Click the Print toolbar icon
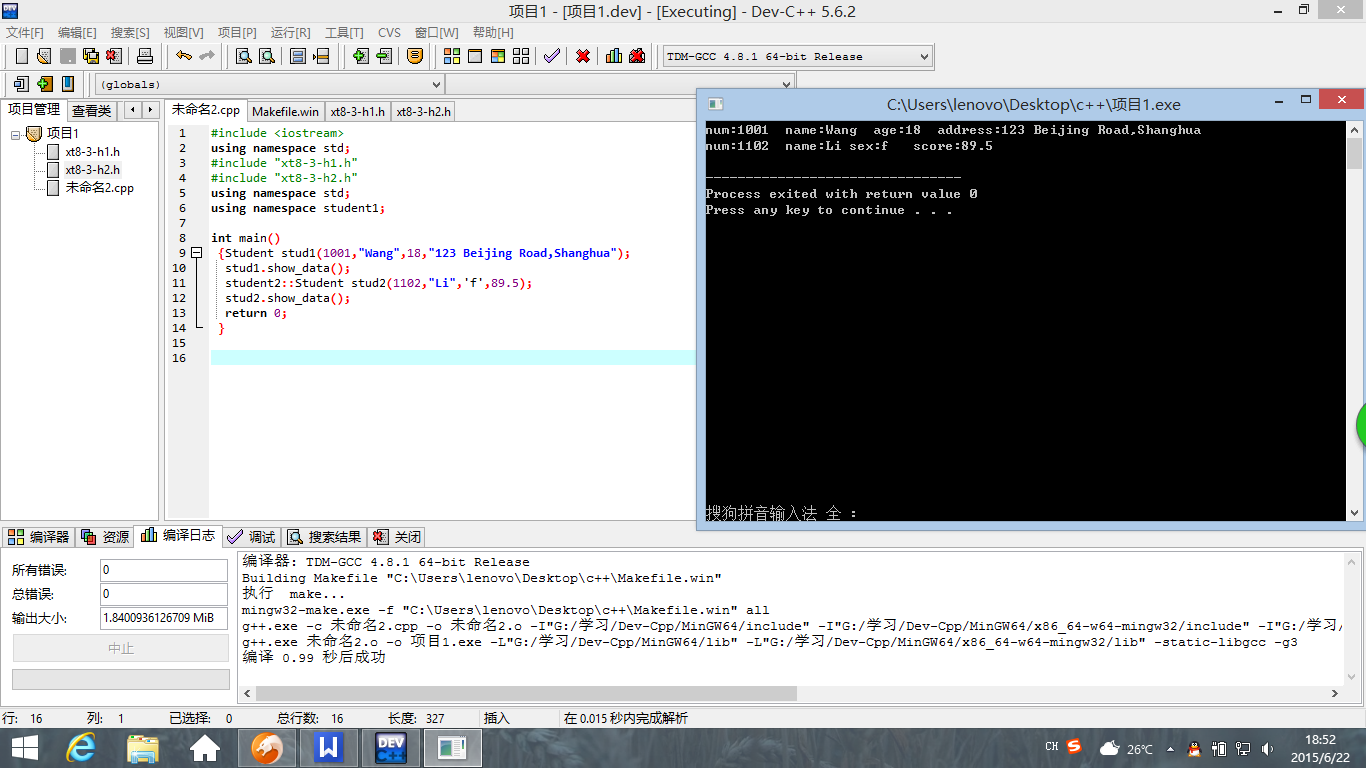The image size is (1366, 768). tap(145, 56)
